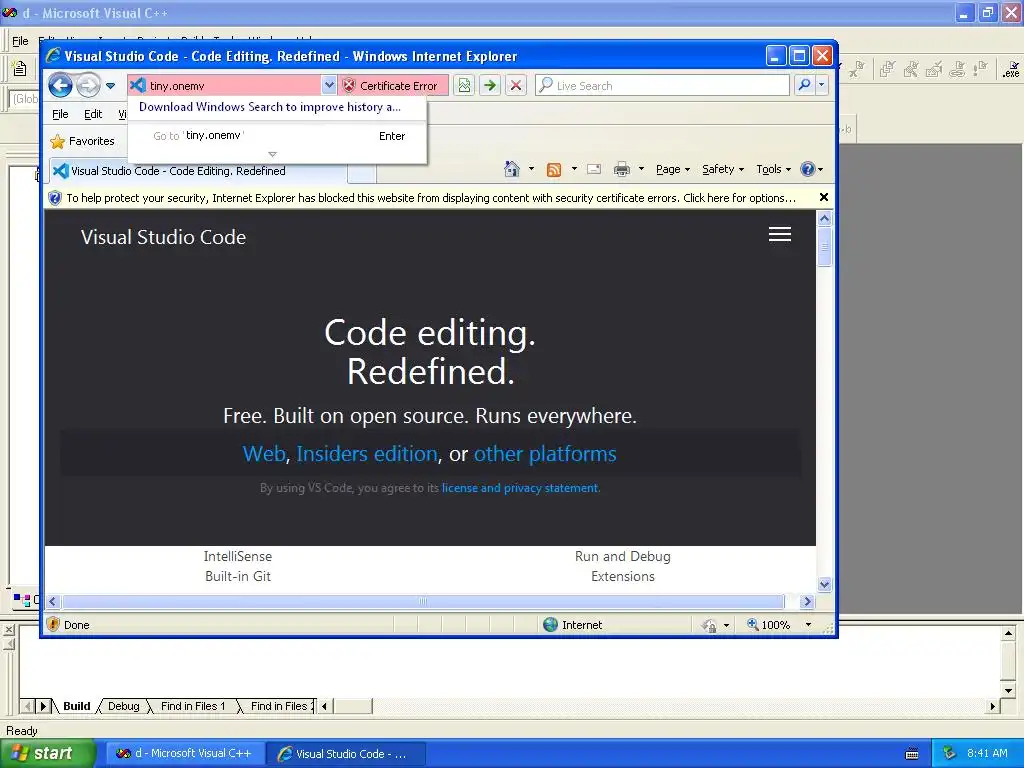Click the blue magnifier Search button

(x=805, y=86)
